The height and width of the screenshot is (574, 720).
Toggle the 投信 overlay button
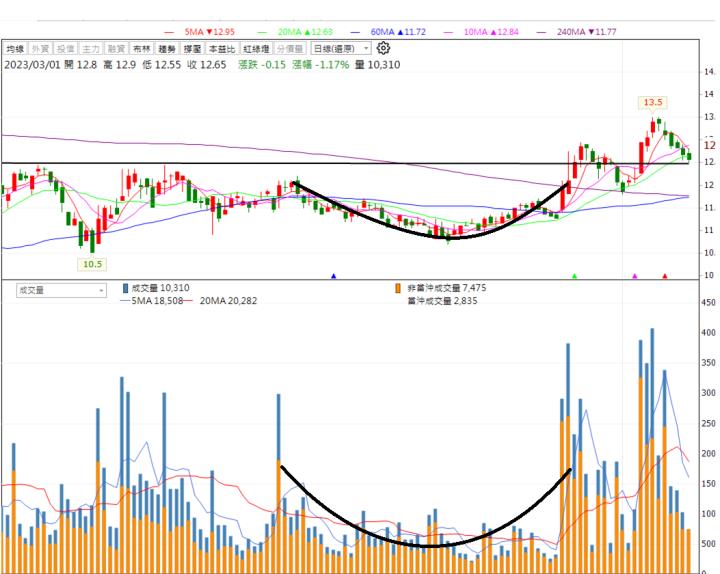click(66, 48)
